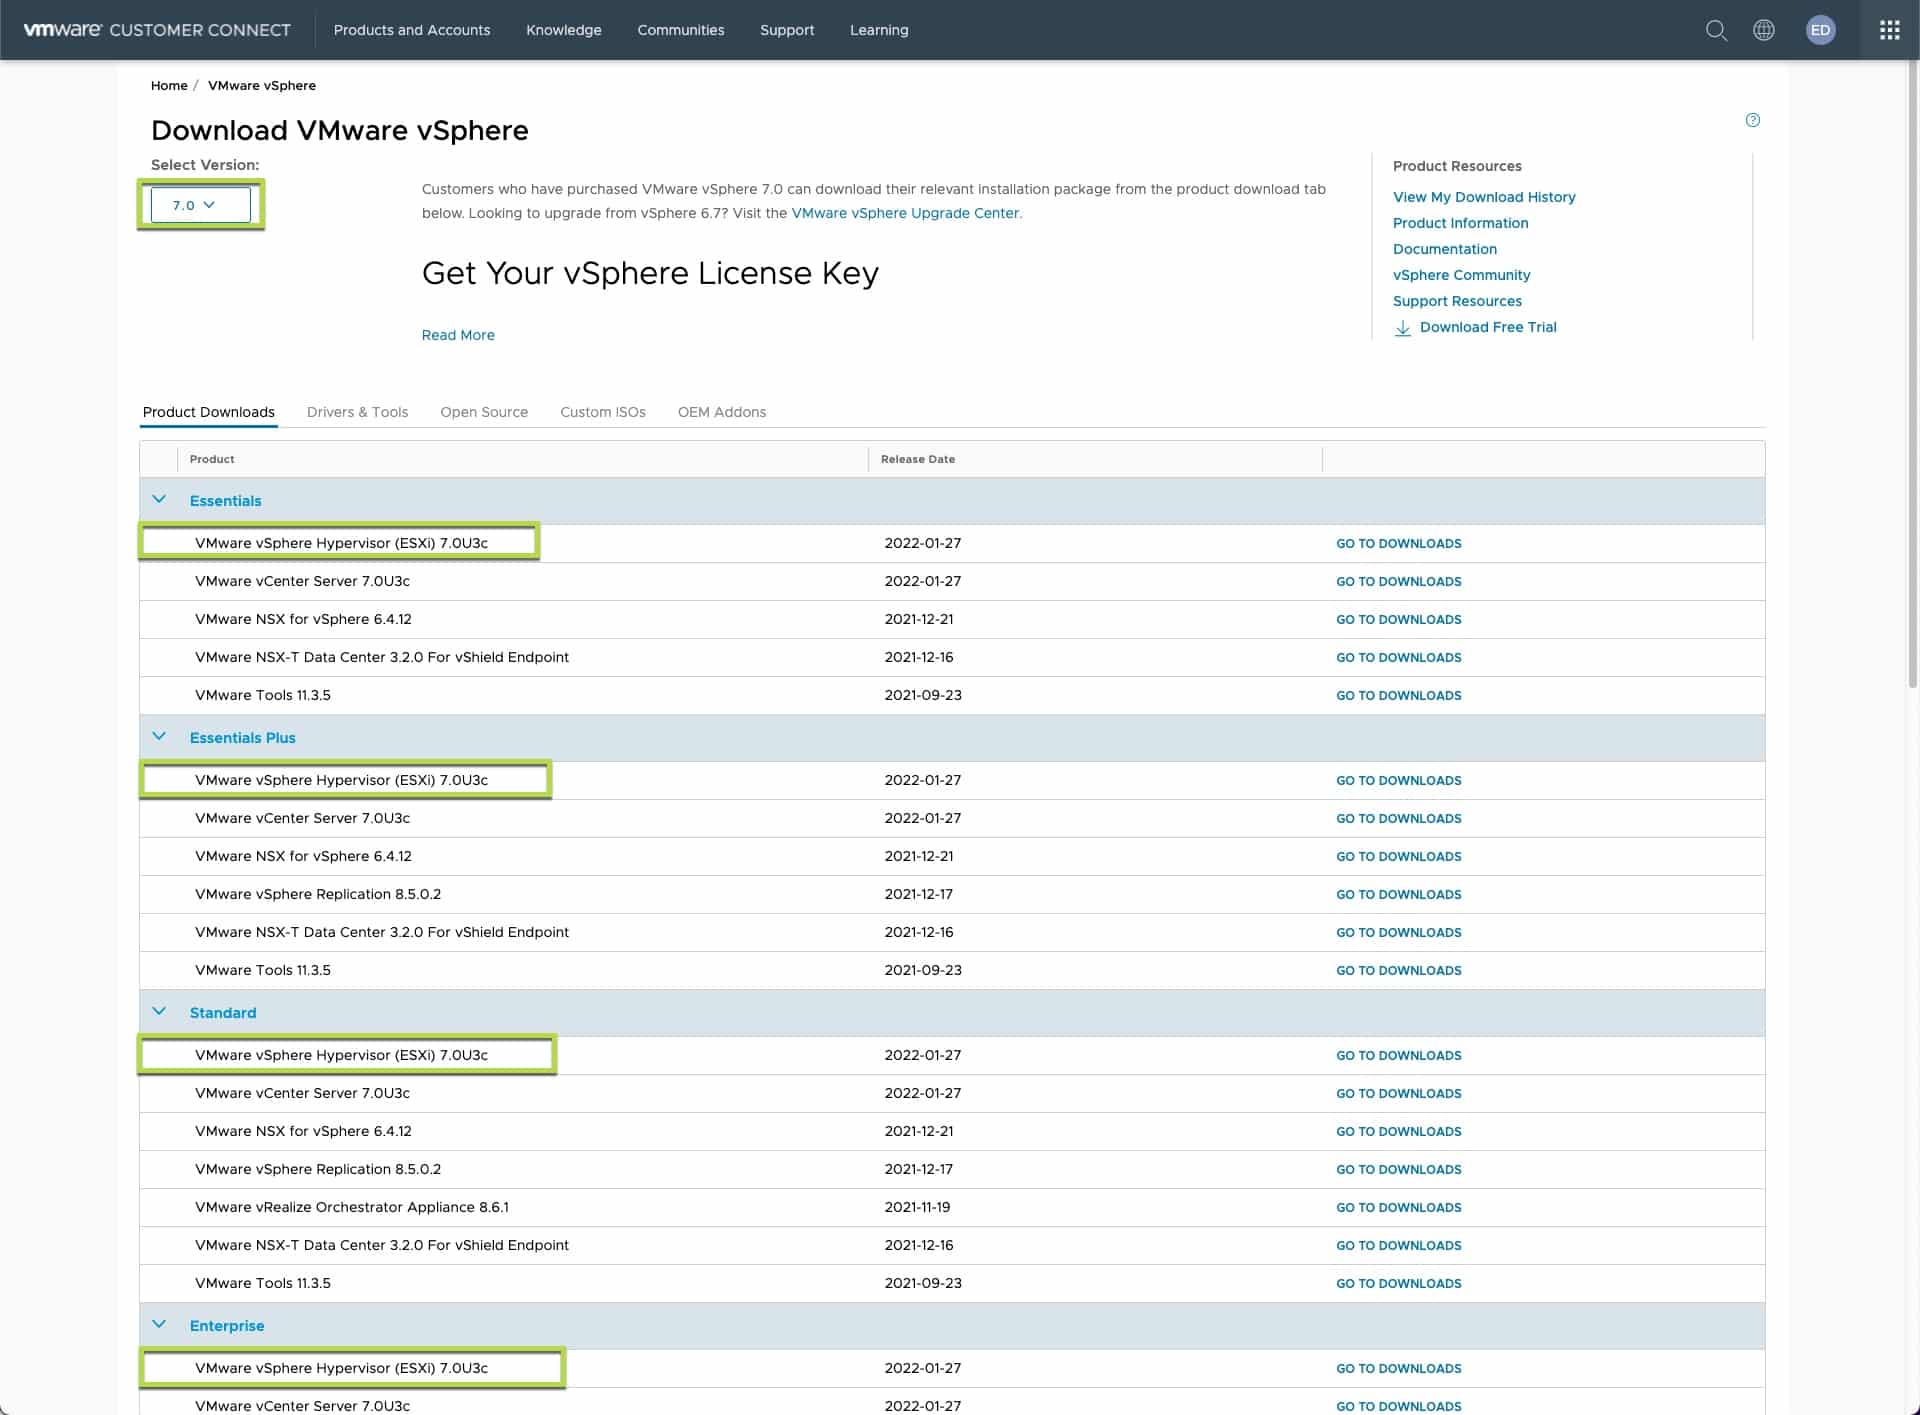Click 2021-11-19 release date cell
This screenshot has height=1415, width=1920.
pyautogui.click(x=917, y=1207)
